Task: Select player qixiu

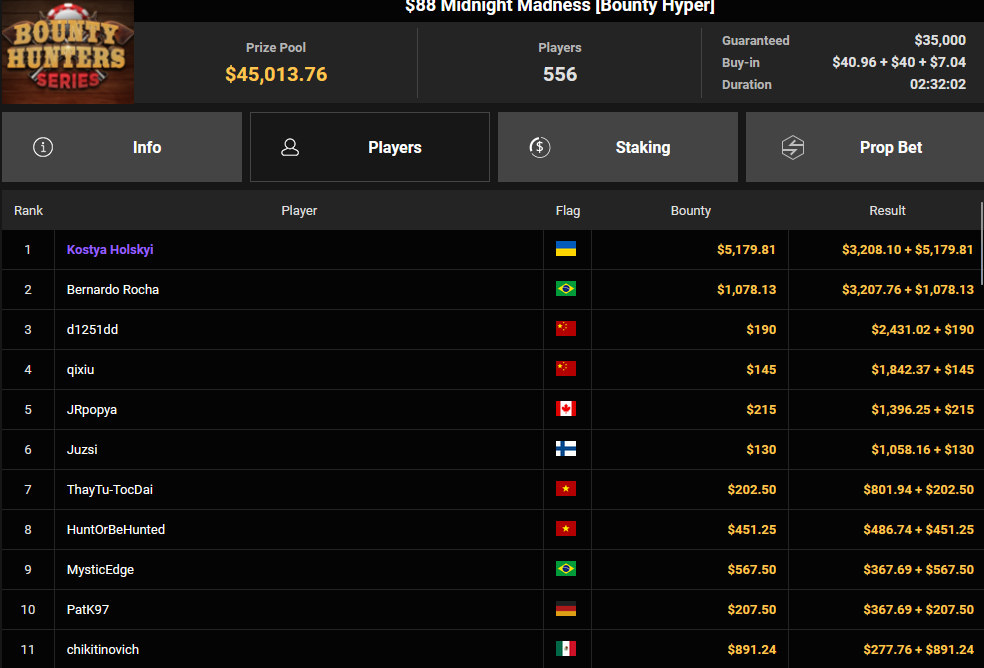Action: pyautogui.click(x=80, y=370)
